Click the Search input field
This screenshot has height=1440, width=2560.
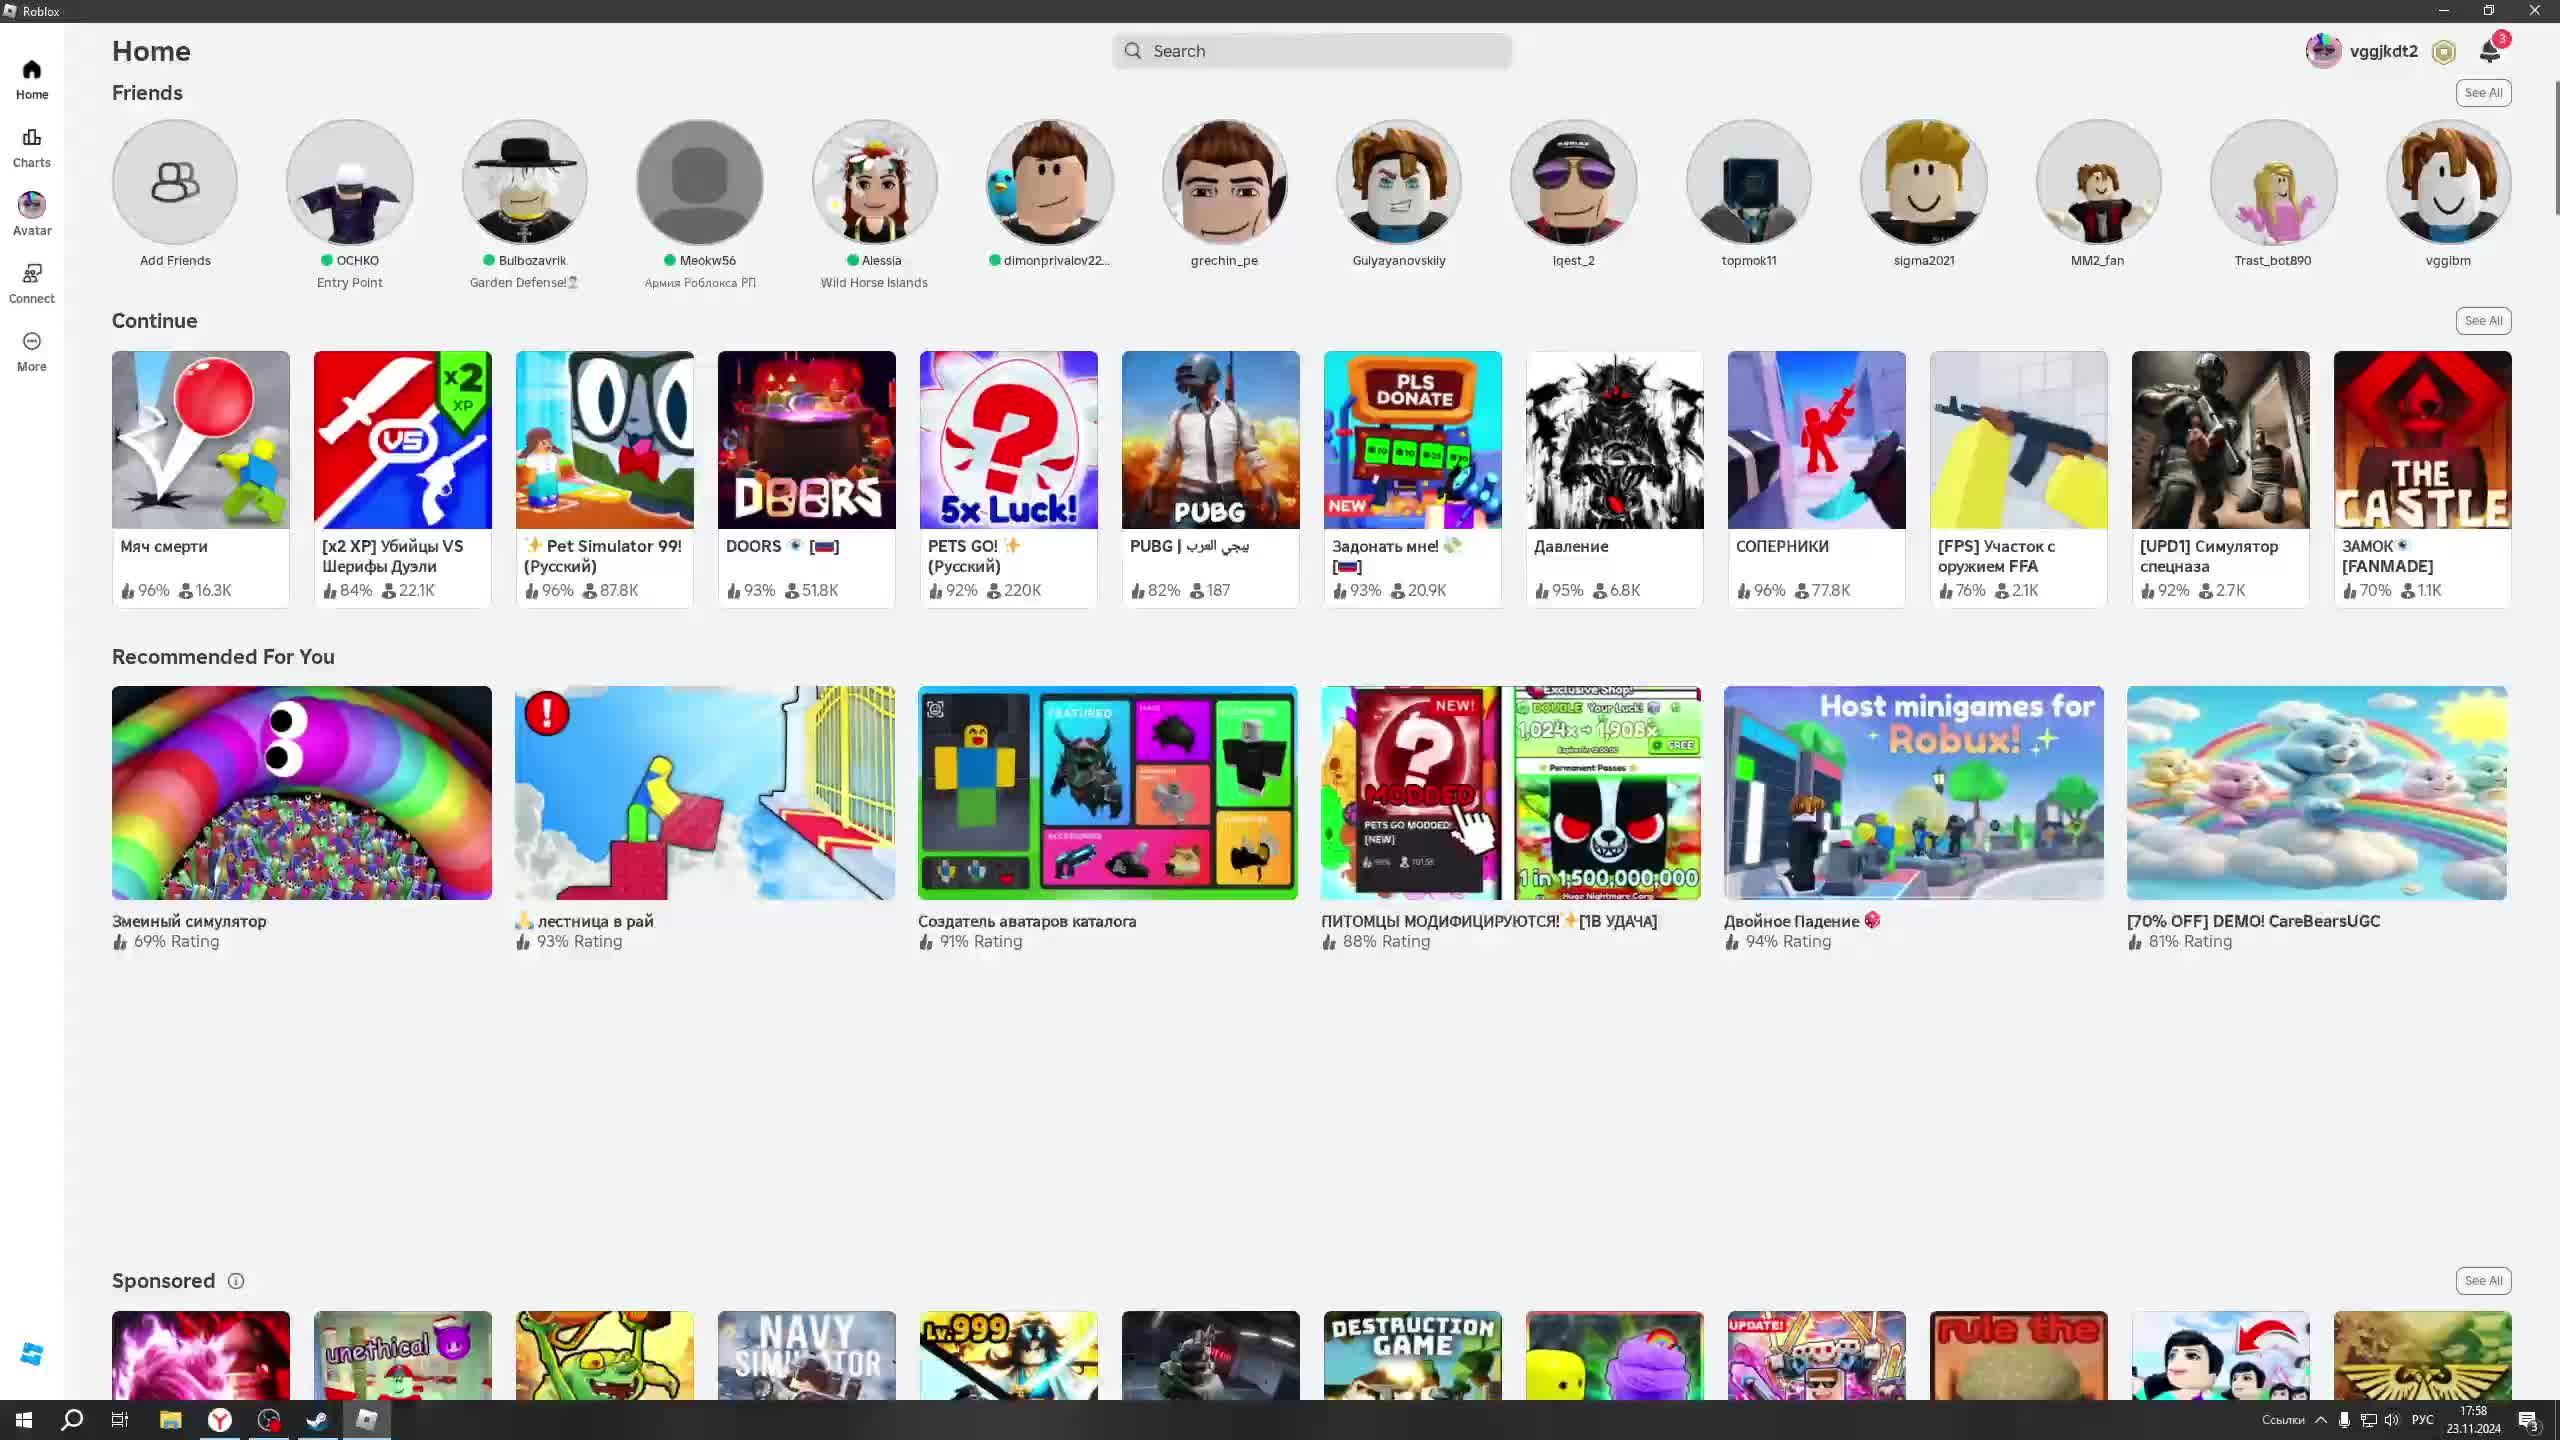tap(1311, 51)
